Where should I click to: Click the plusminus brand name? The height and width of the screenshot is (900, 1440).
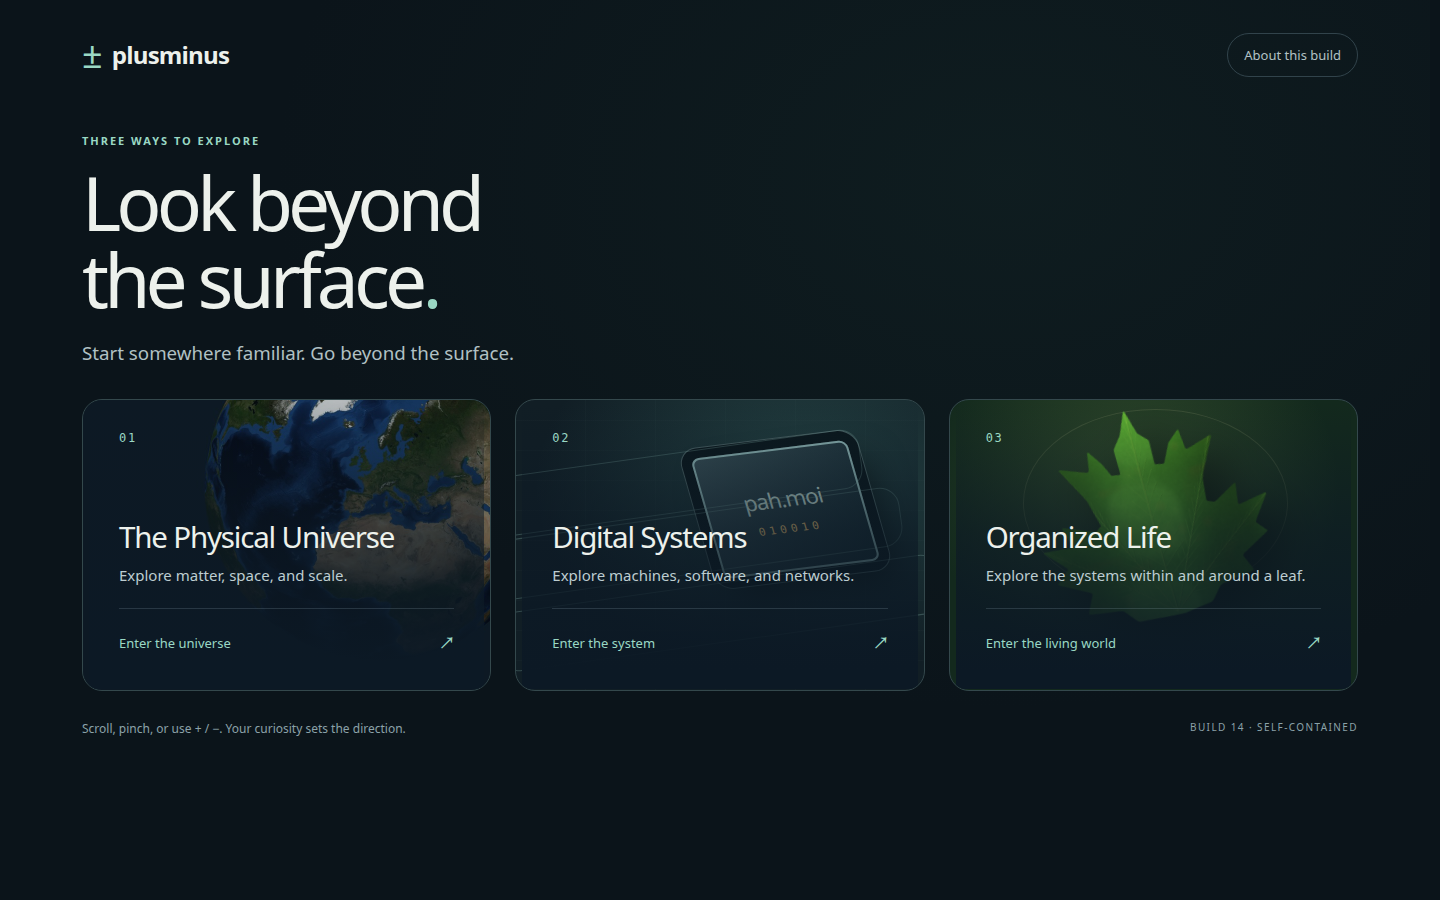point(170,56)
